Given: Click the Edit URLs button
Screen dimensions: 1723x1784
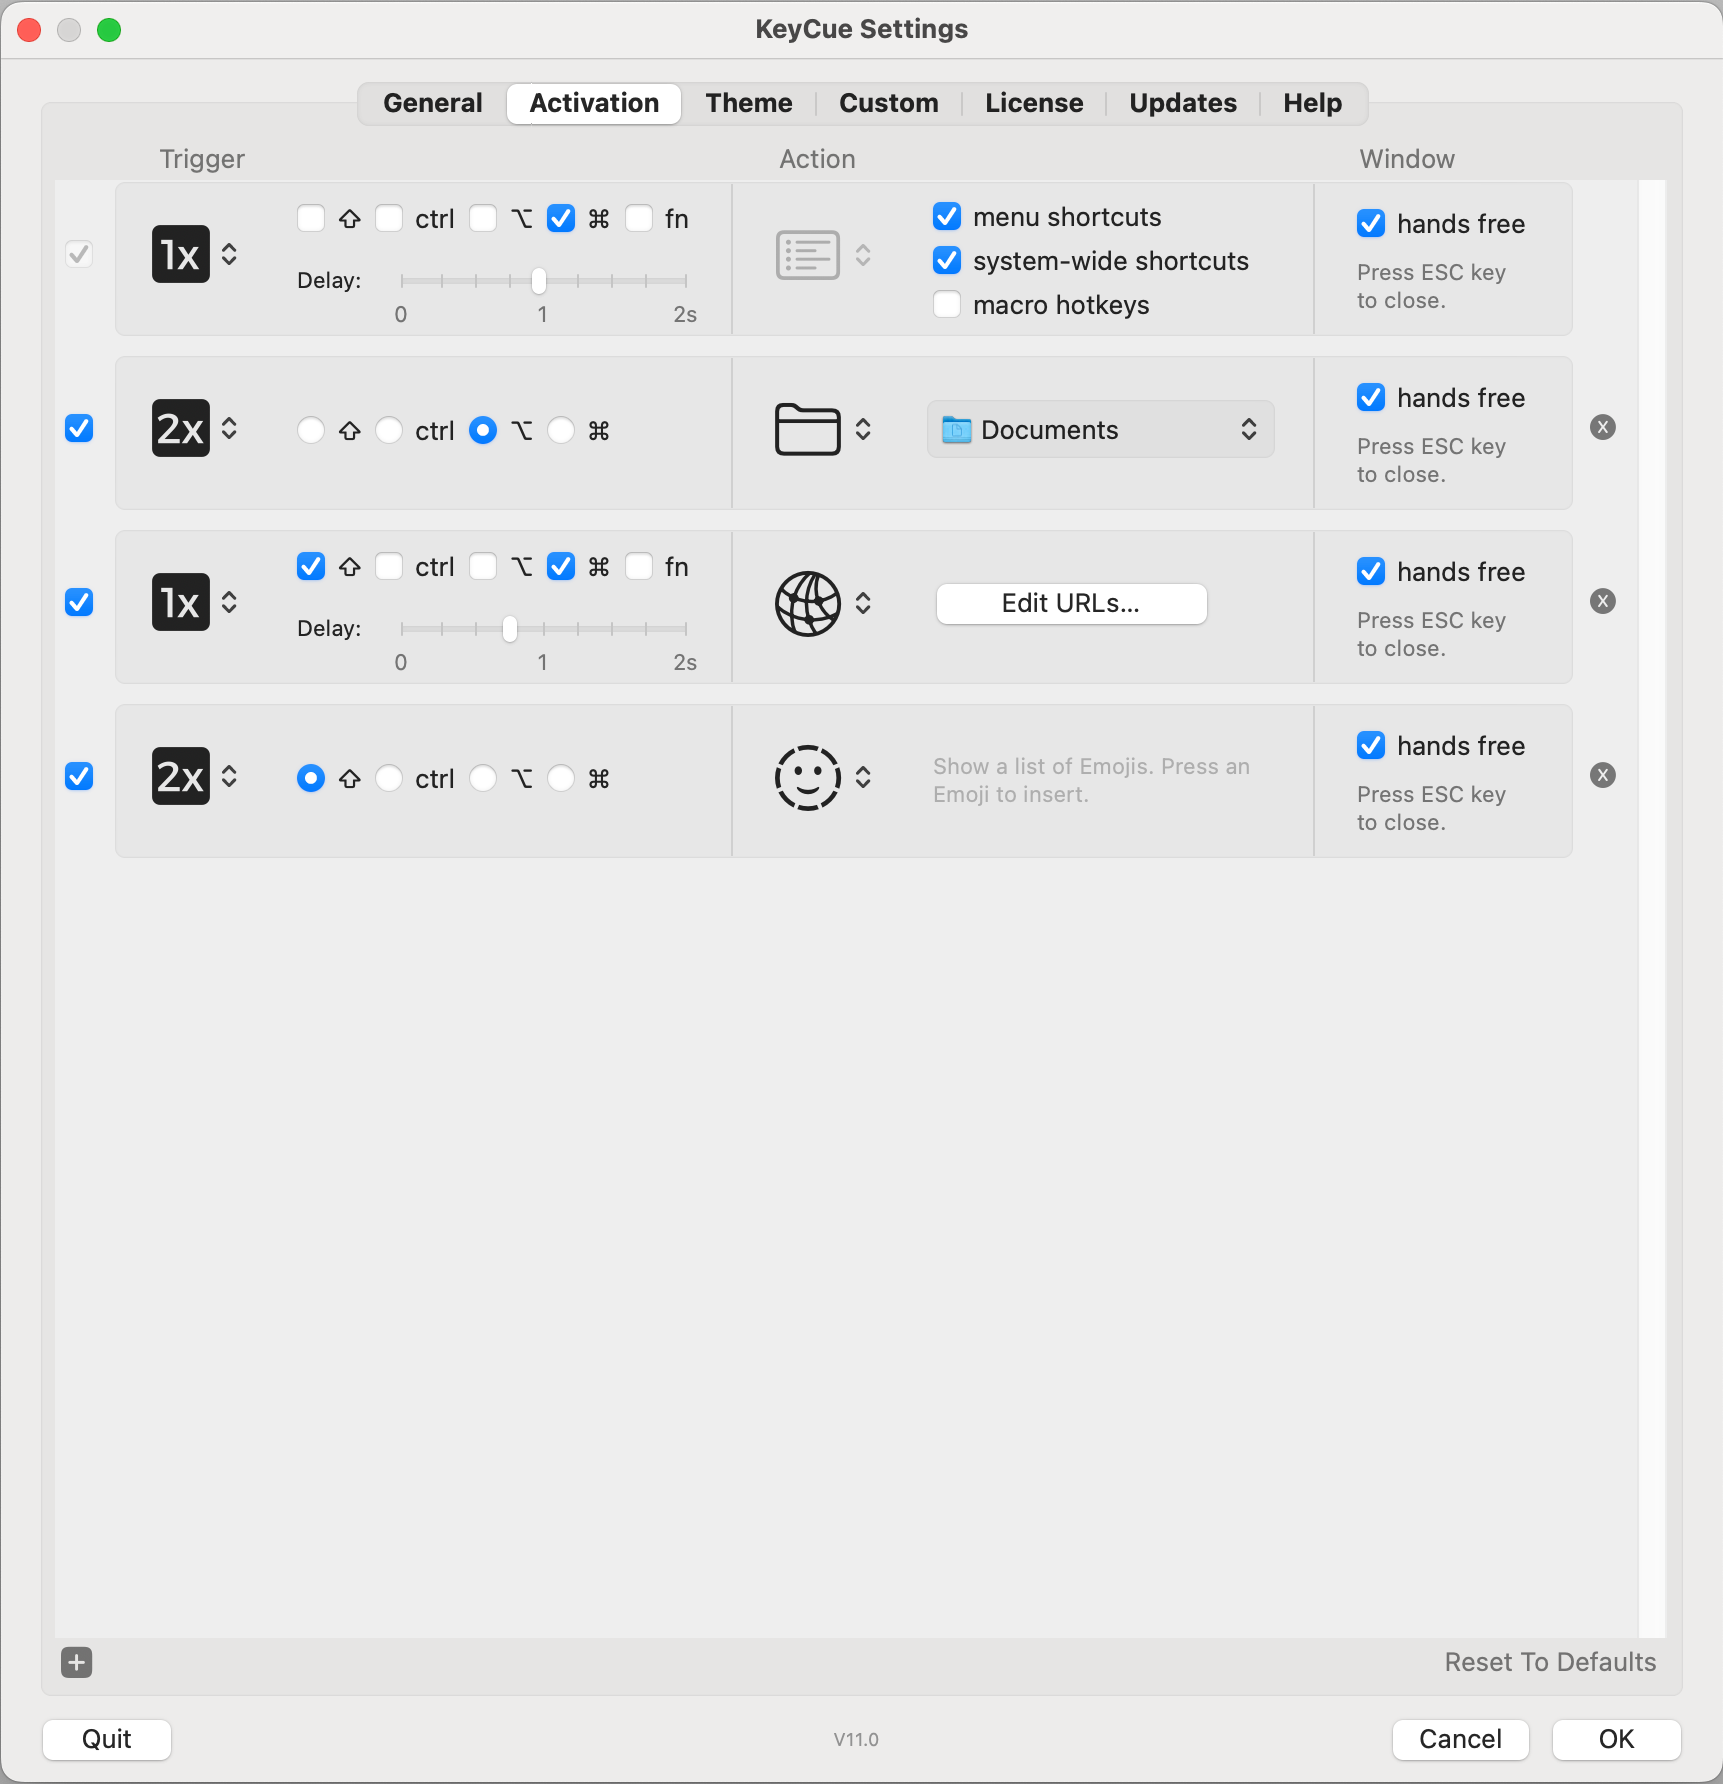Looking at the screenshot, I should (1071, 603).
